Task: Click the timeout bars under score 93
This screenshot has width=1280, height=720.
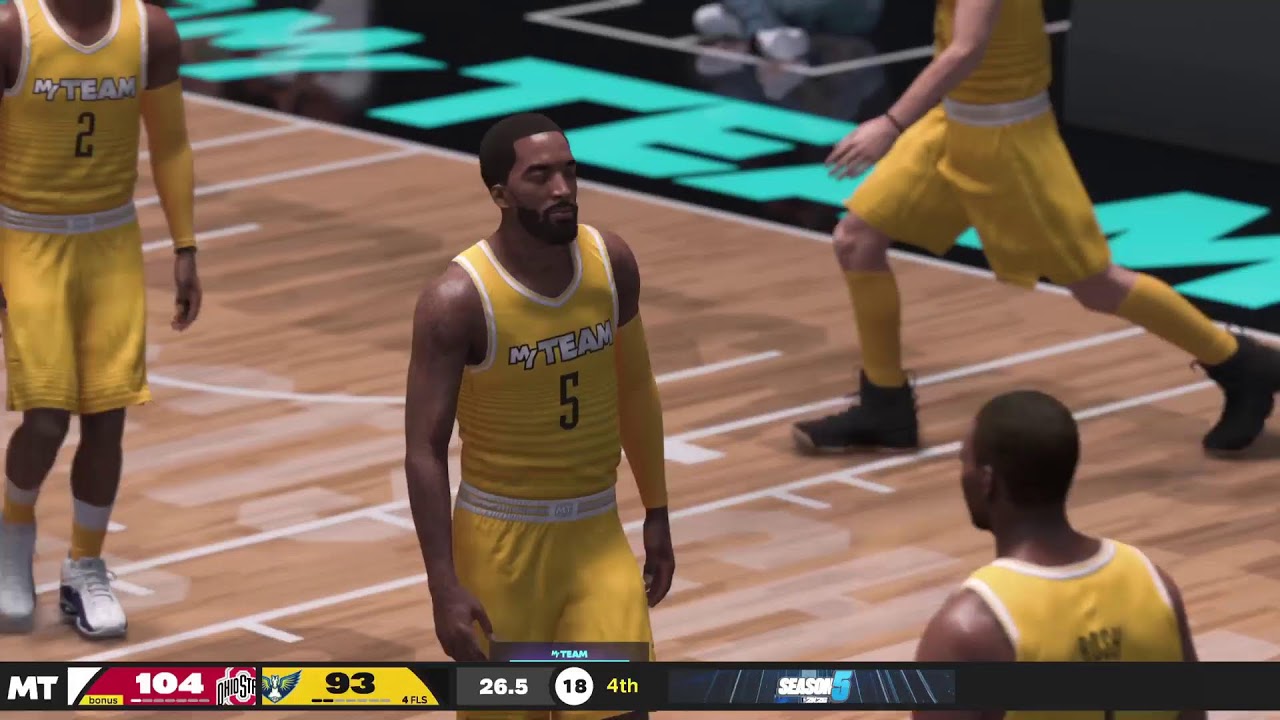Action: pyautogui.click(x=350, y=700)
